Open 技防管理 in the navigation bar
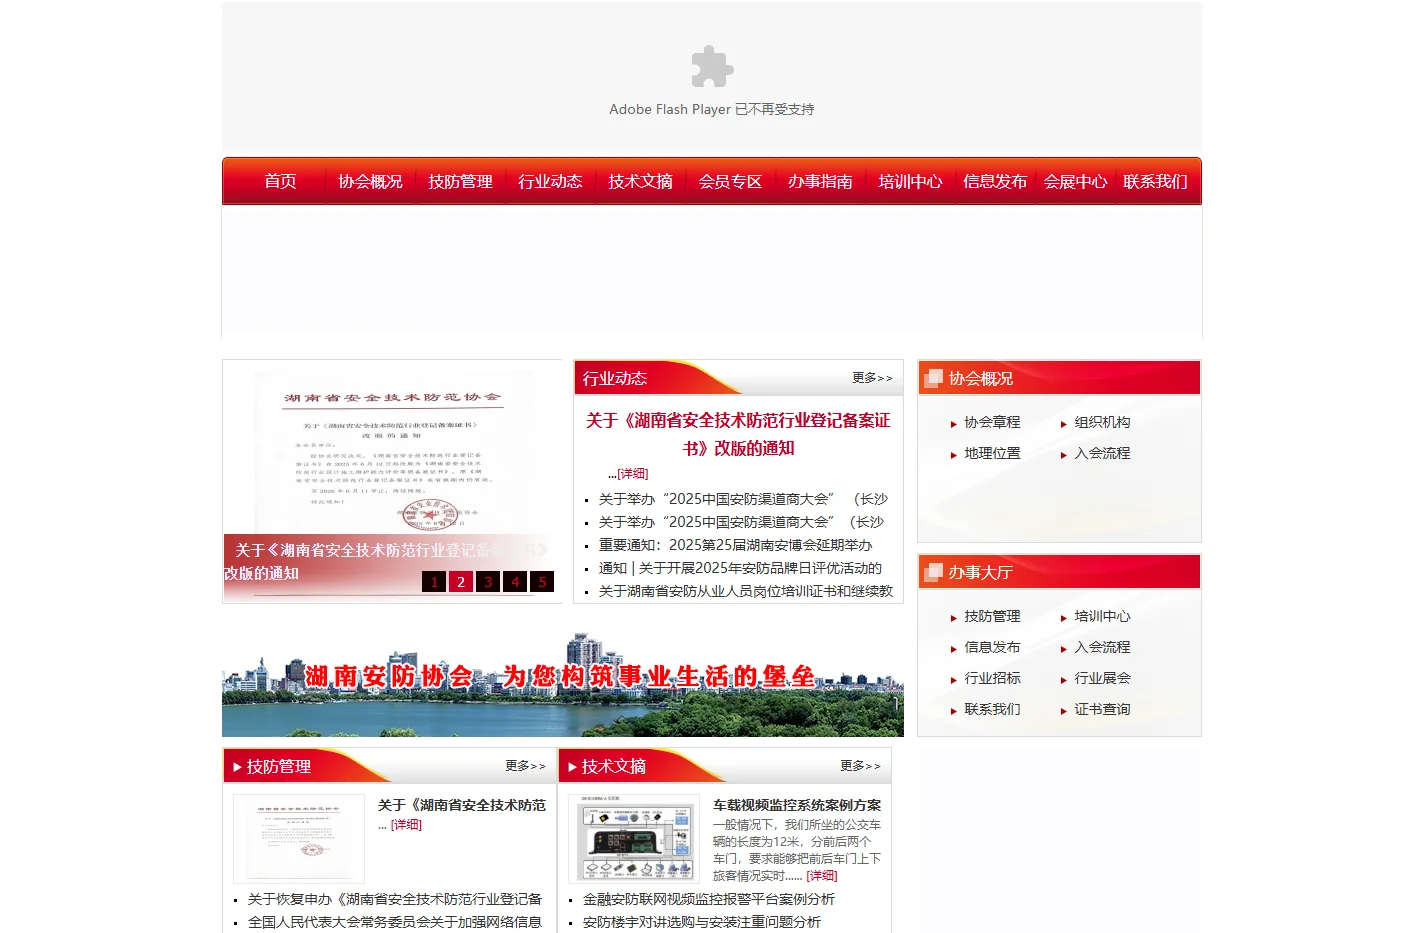Image resolution: width=1424 pixels, height=933 pixels. (460, 181)
